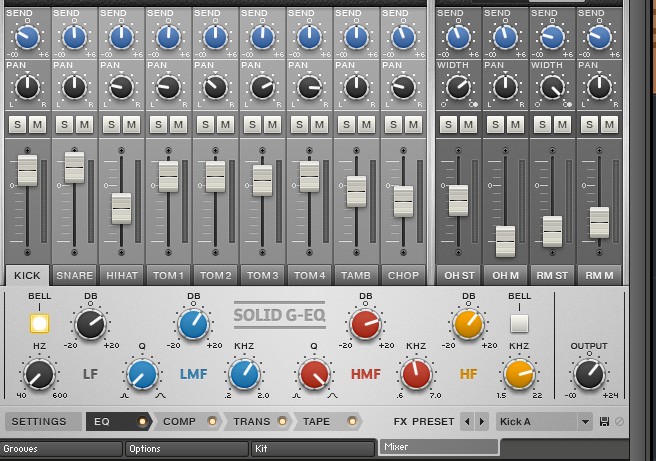The height and width of the screenshot is (461, 656).
Task: Solo the Kick channel
Action: tap(17, 124)
